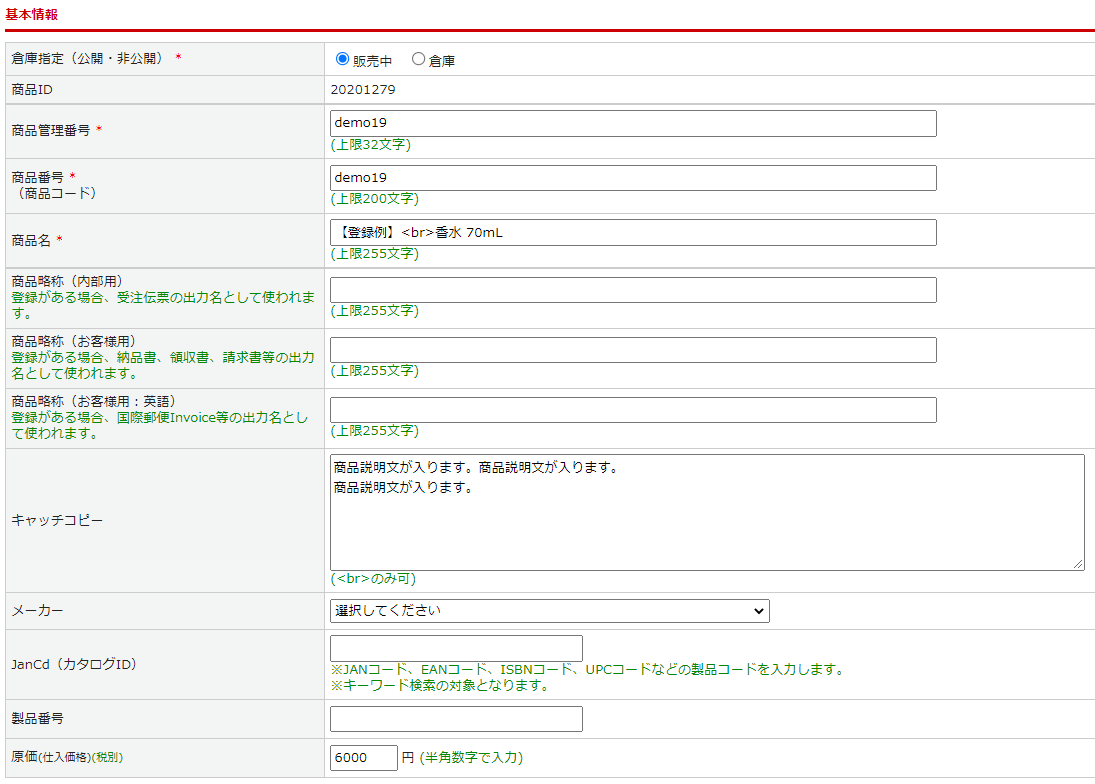Choose the 倉庫 radio option
1095x784 pixels.
(x=418, y=59)
